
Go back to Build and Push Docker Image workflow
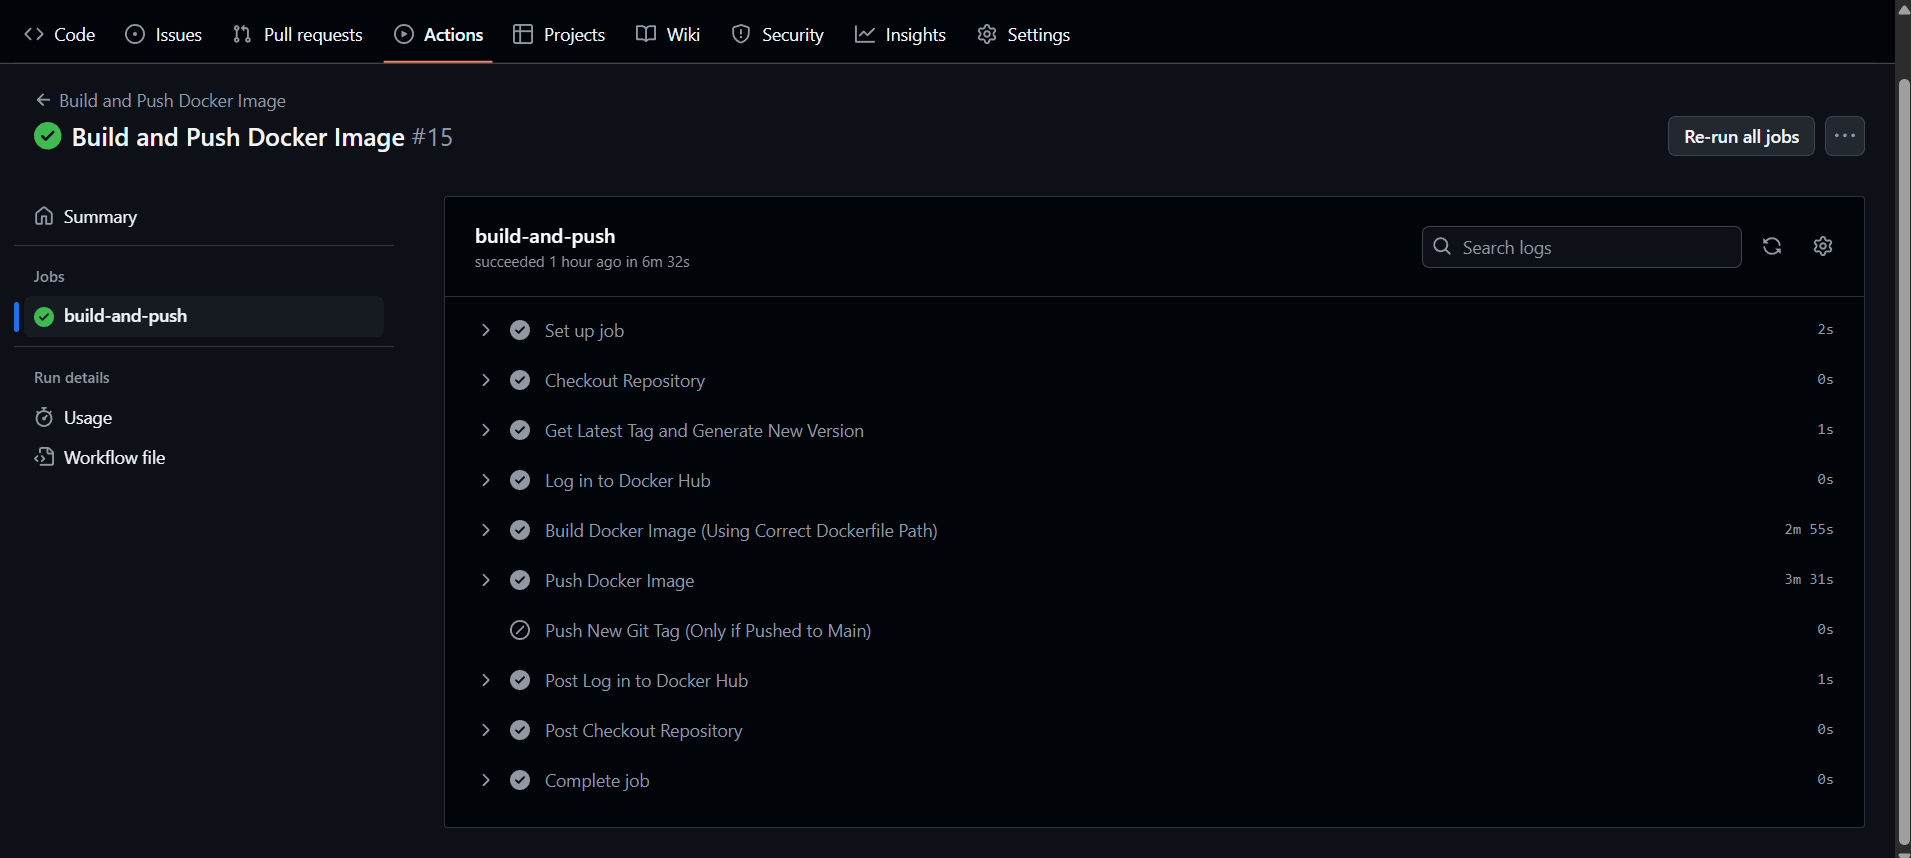pyautogui.click(x=172, y=100)
